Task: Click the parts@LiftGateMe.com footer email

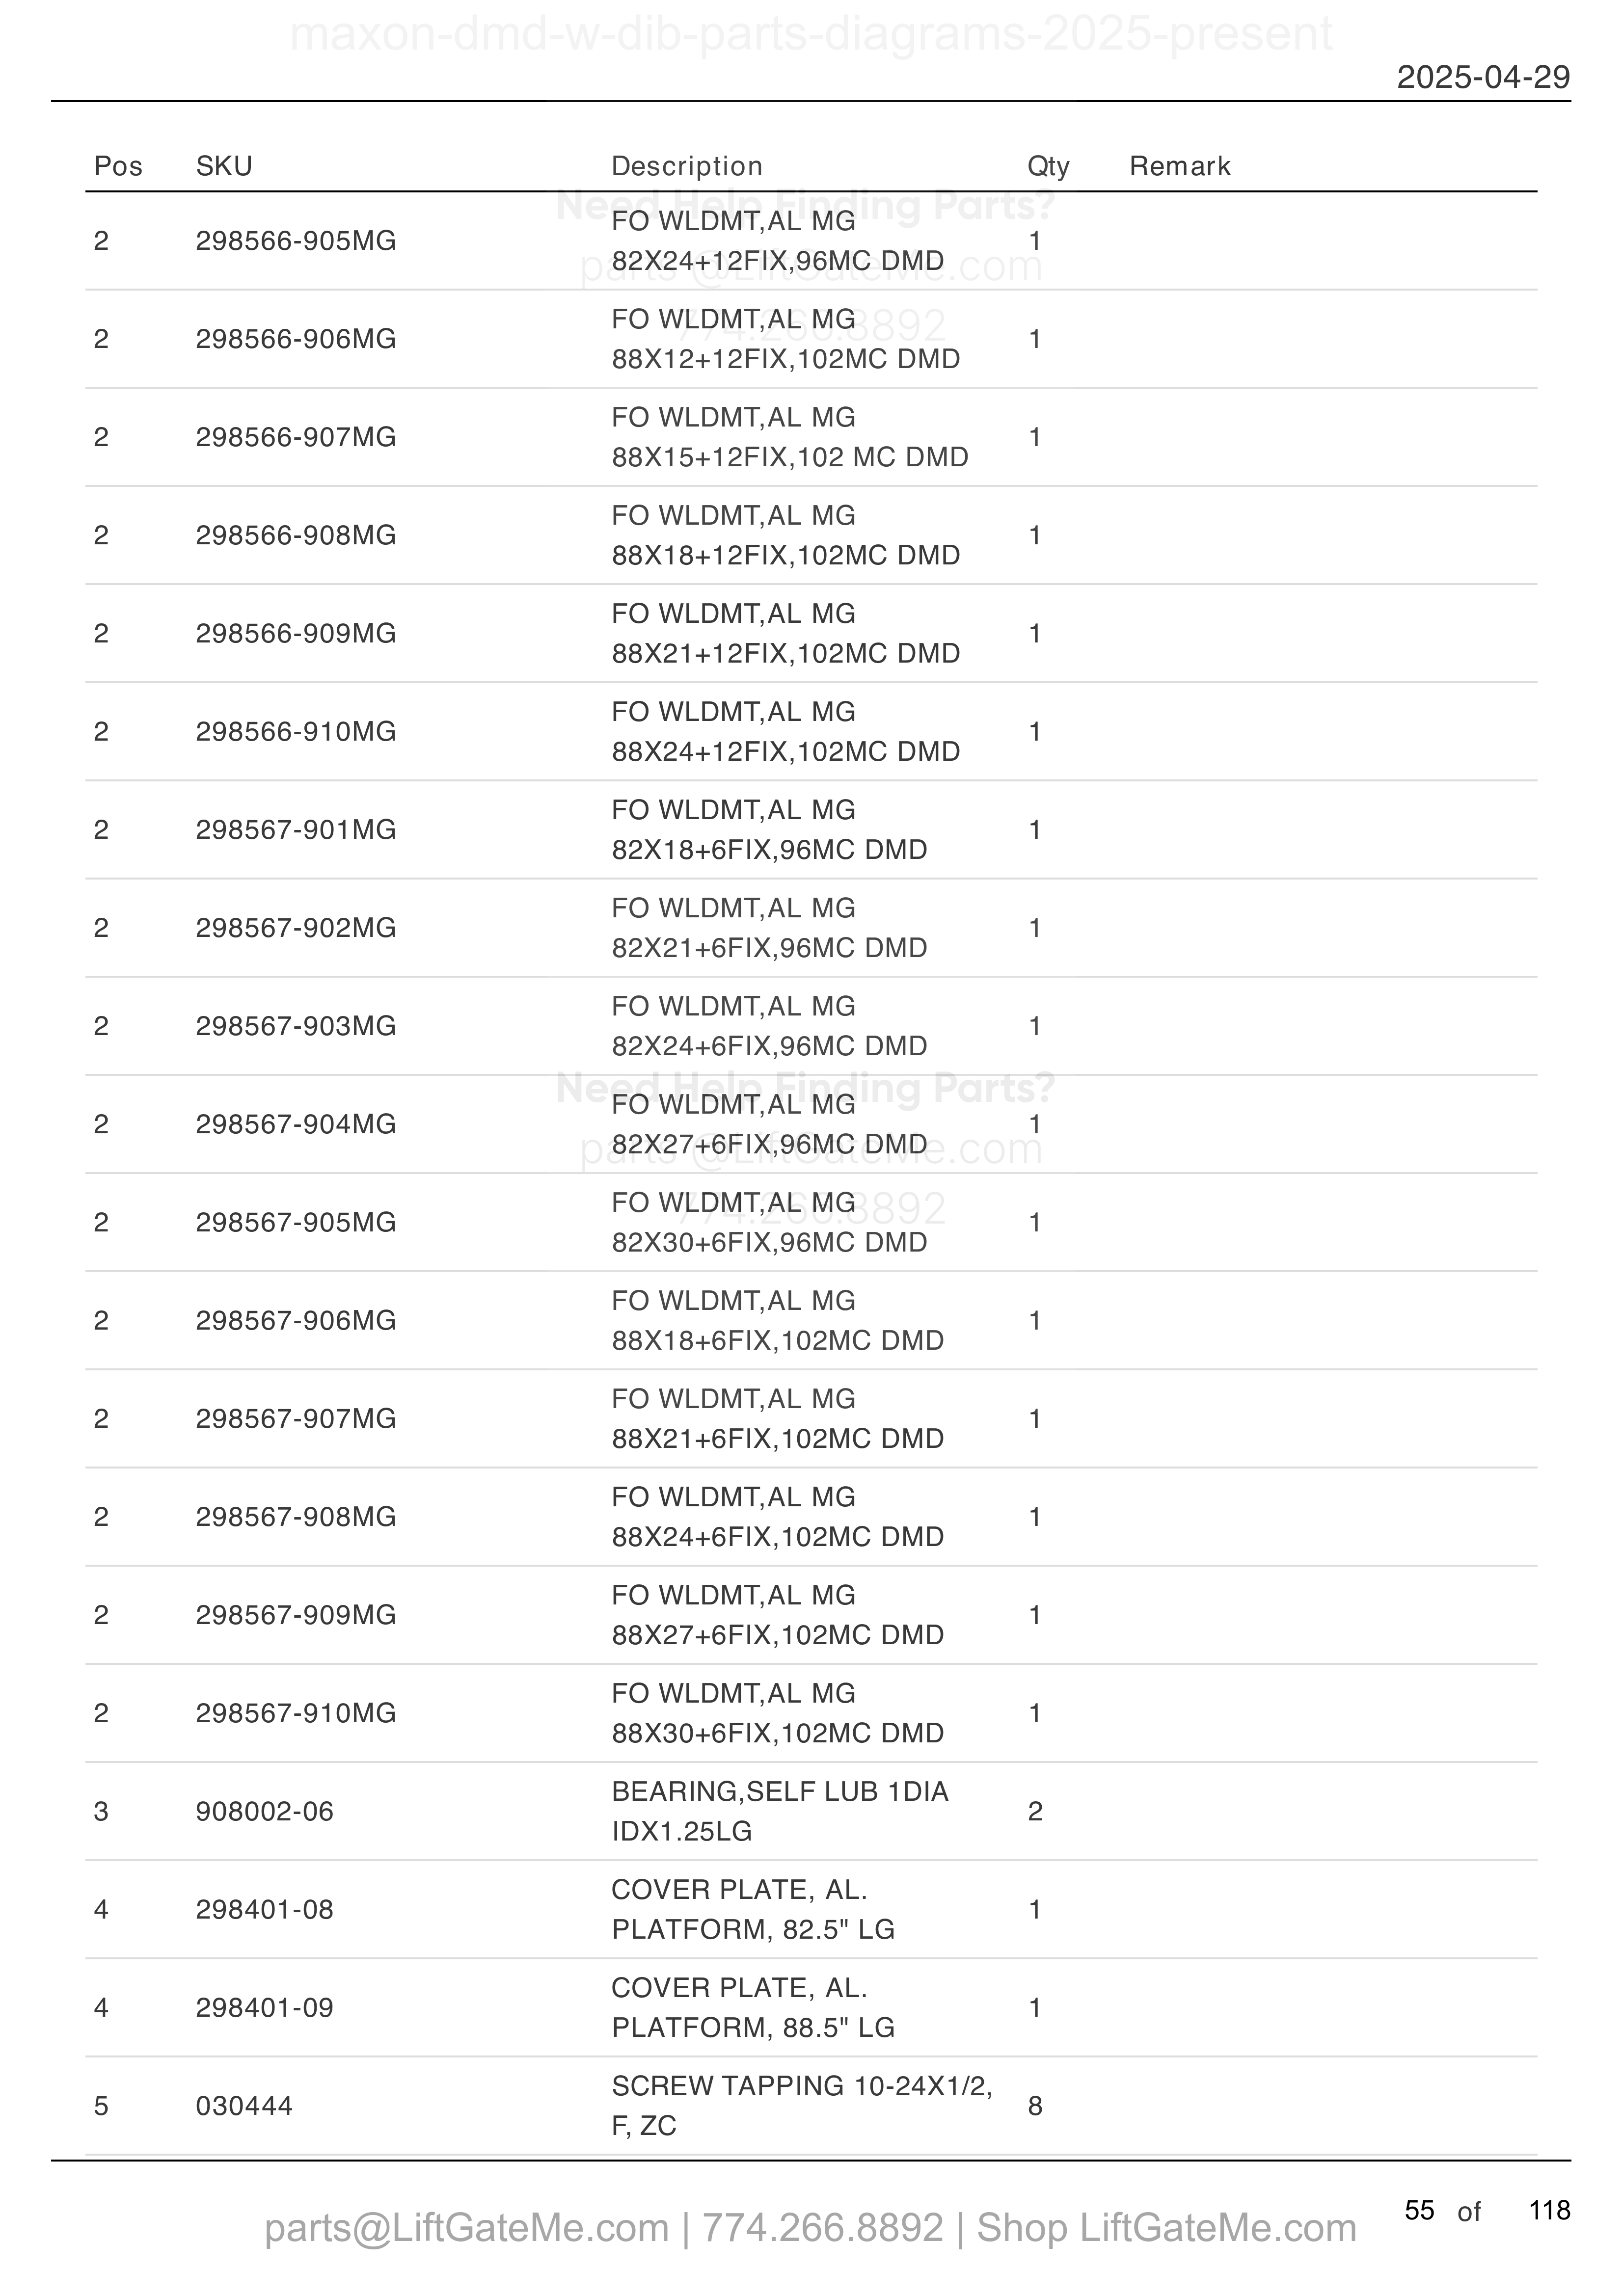Action: point(466,2228)
